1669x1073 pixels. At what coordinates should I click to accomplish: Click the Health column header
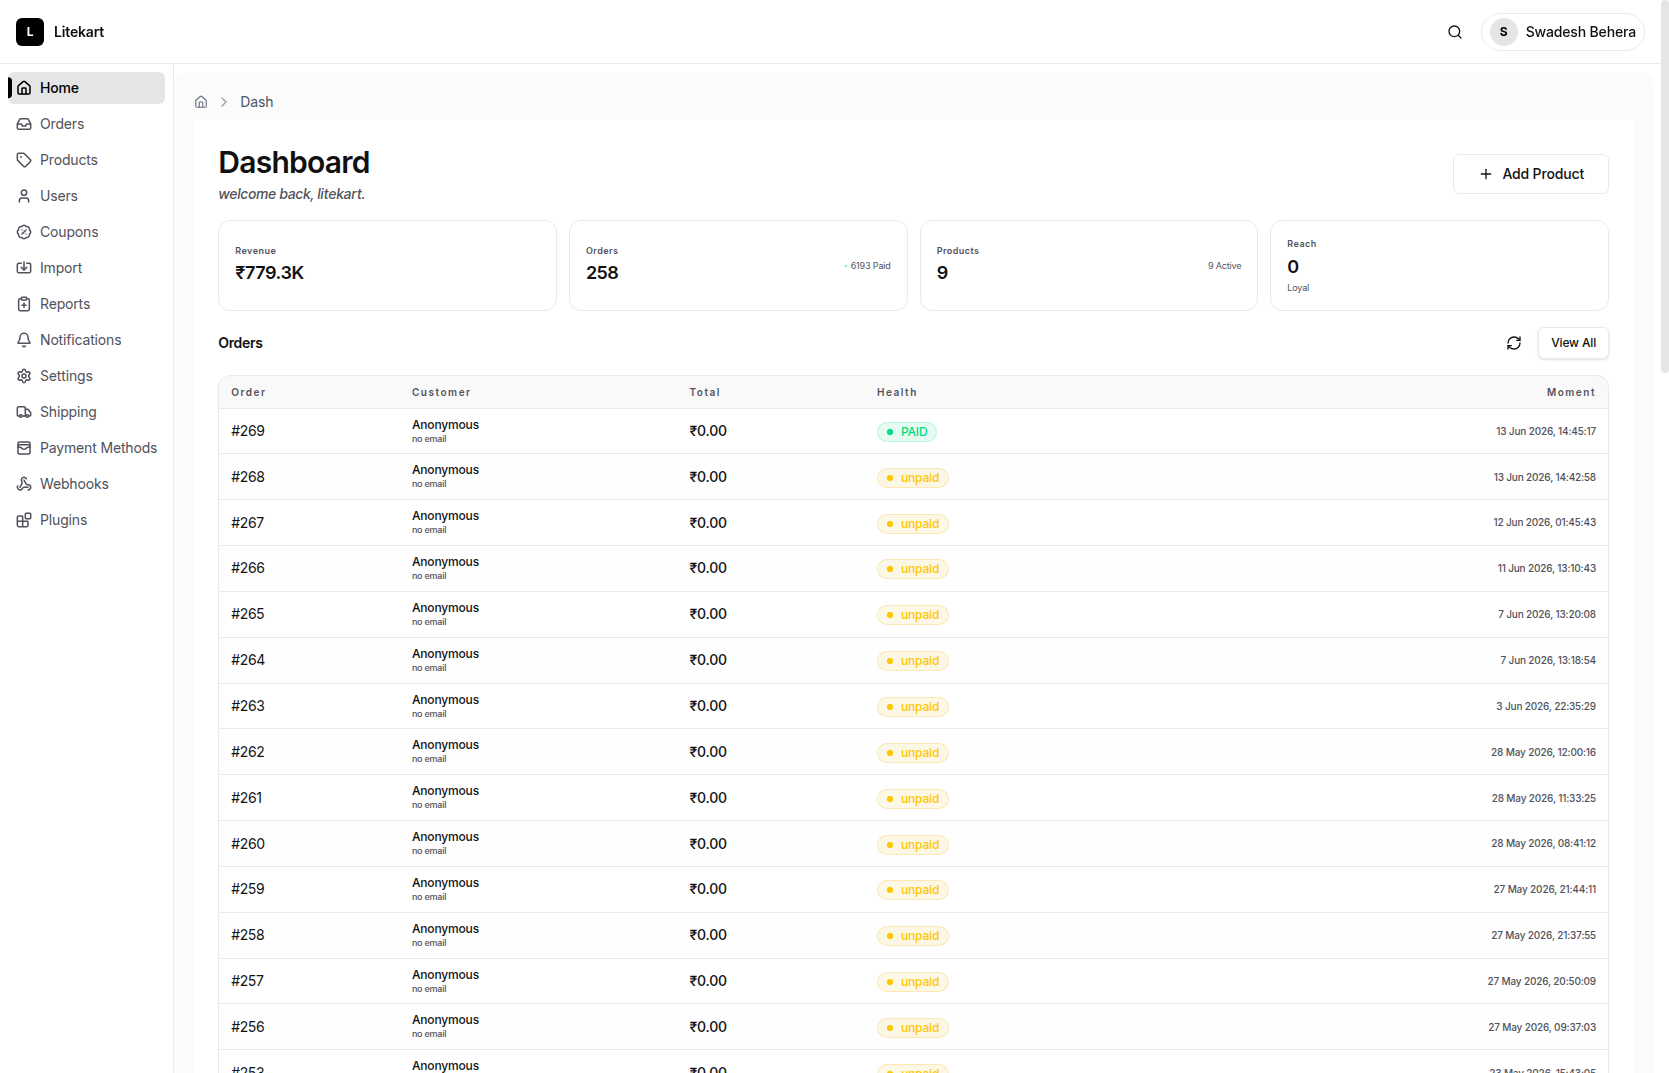(897, 392)
